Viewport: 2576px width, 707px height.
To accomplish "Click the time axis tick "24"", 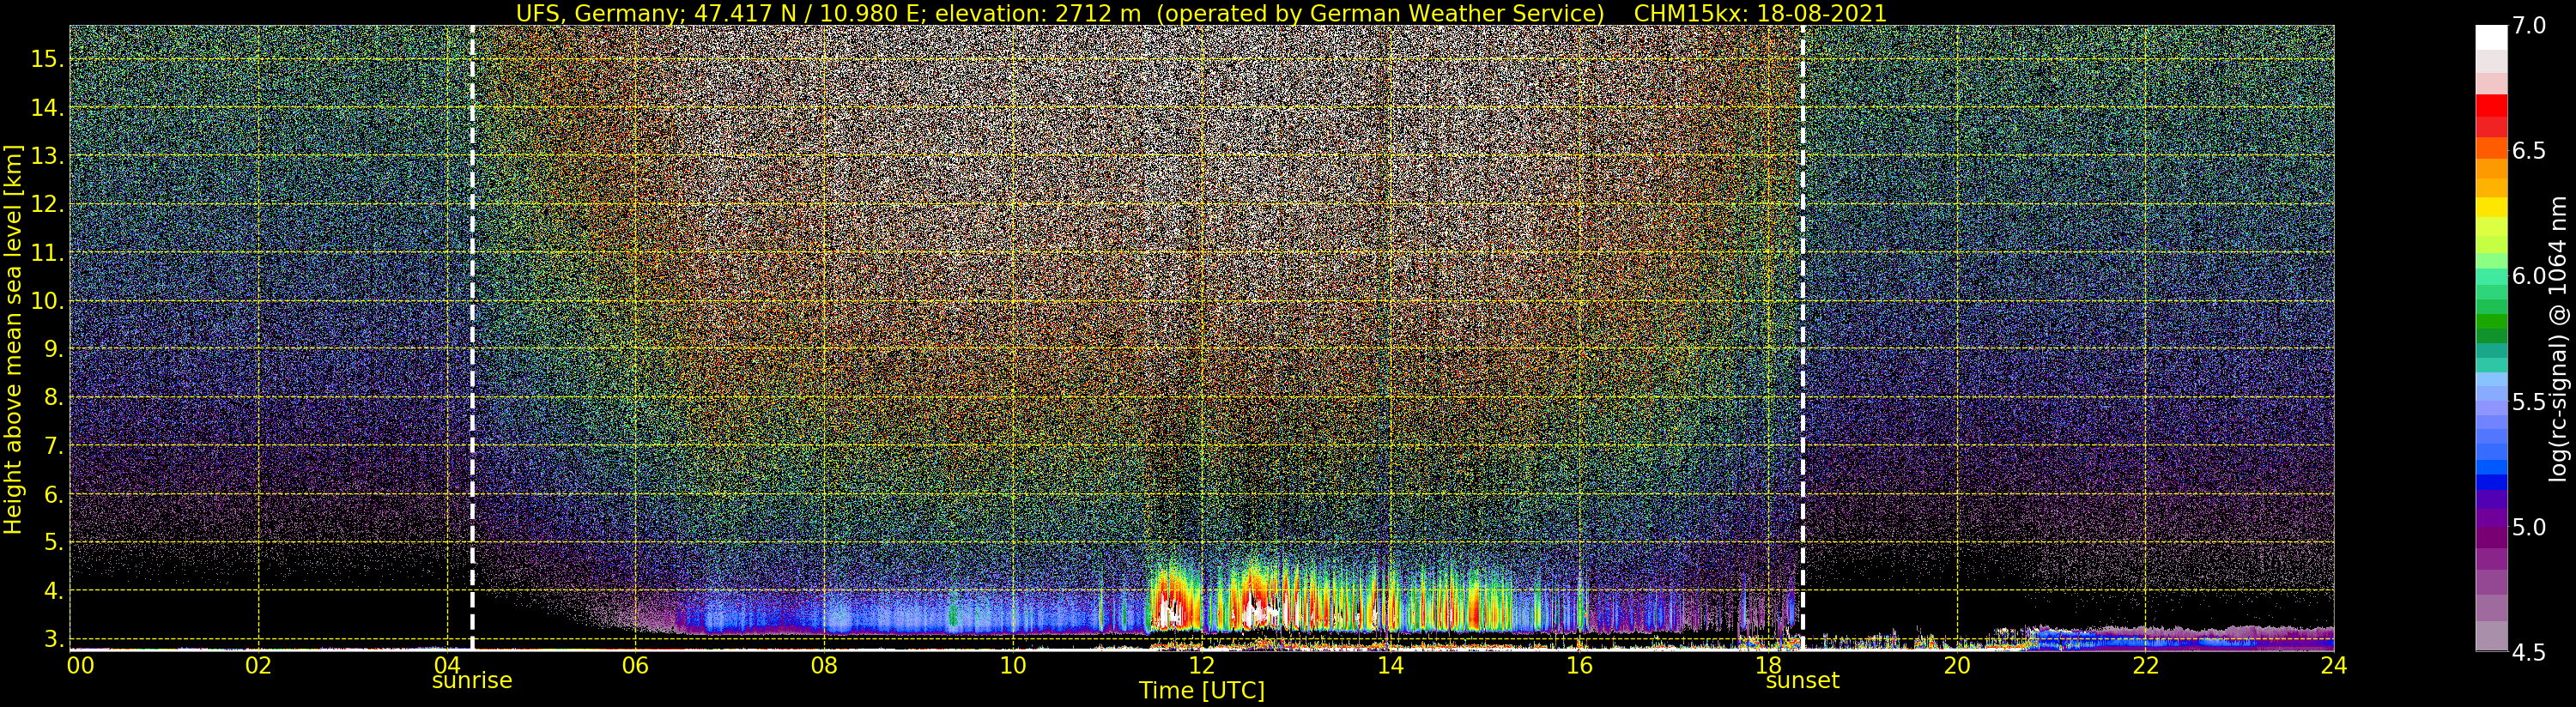I will [2334, 665].
